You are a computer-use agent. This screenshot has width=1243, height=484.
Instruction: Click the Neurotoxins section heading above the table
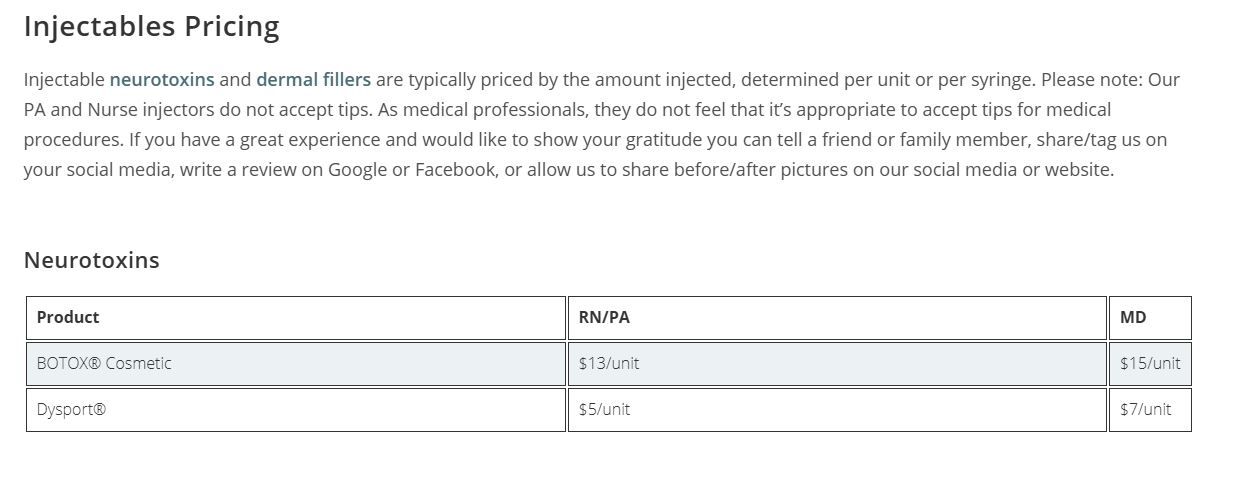pos(91,260)
